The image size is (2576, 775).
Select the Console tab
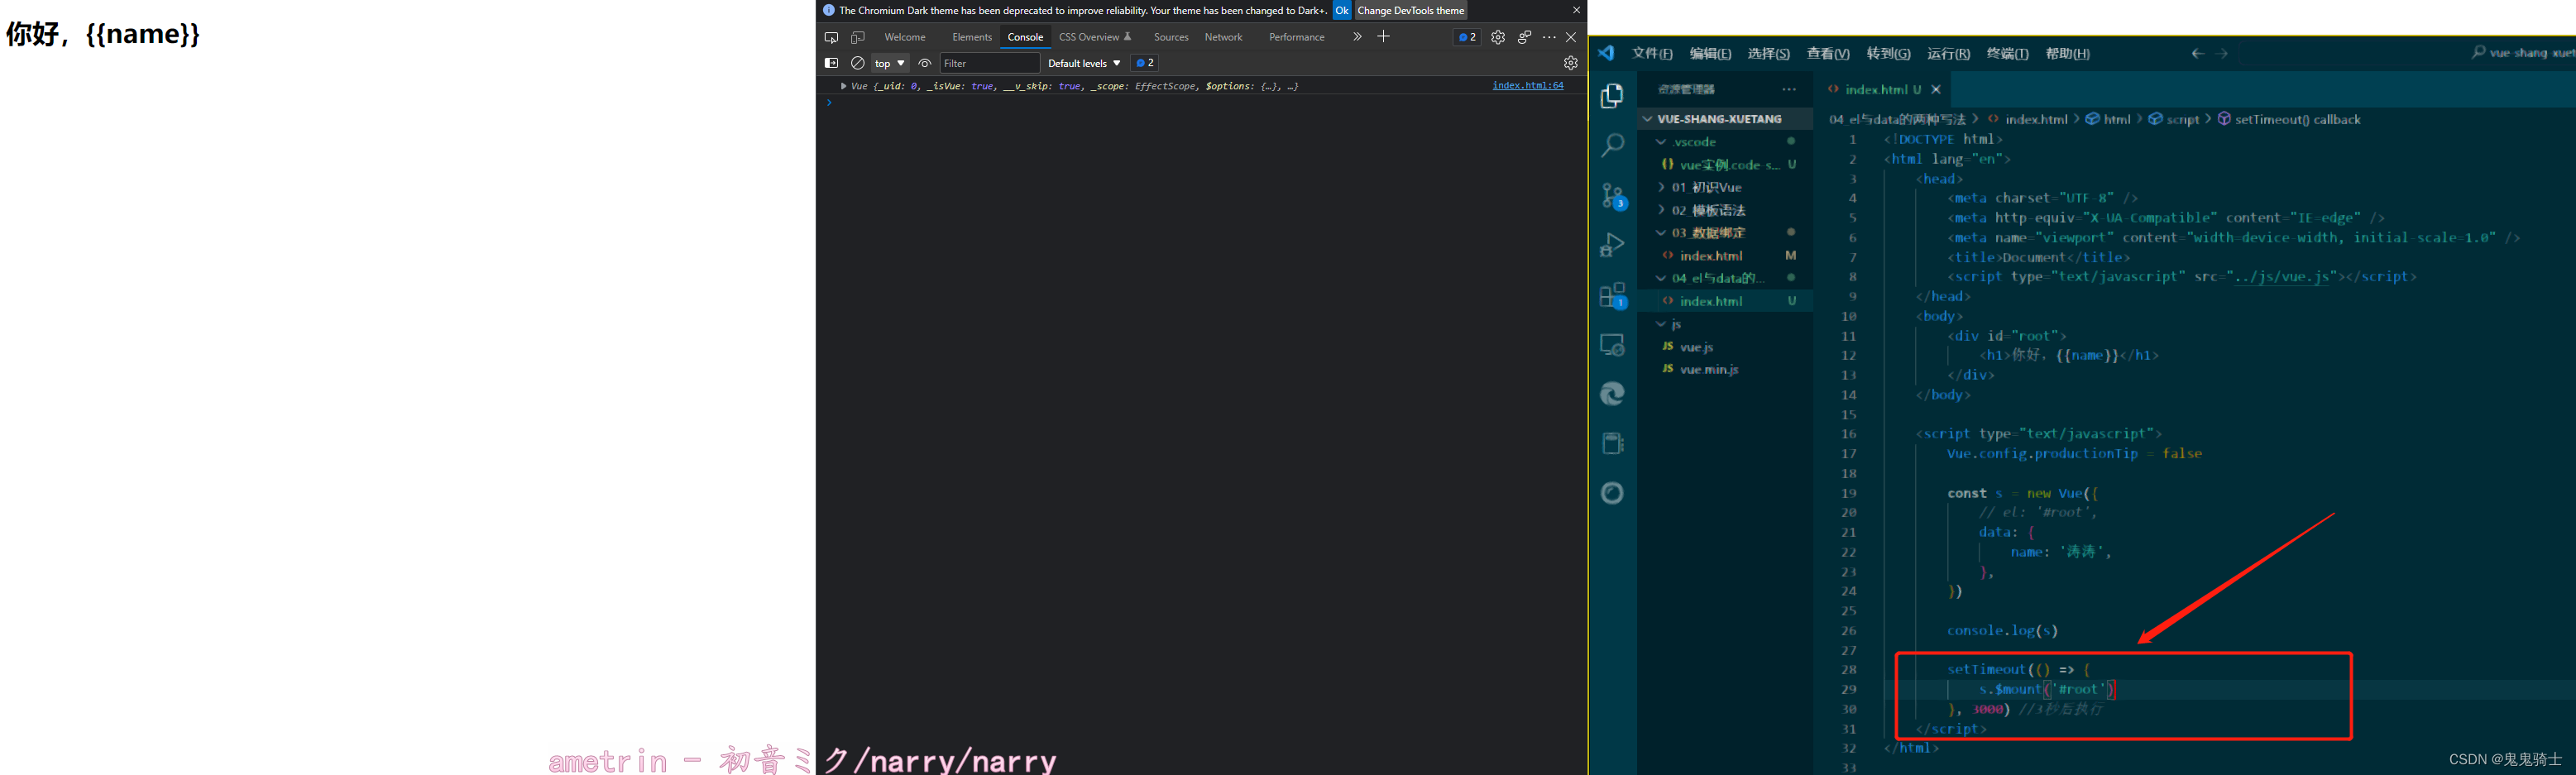tap(1025, 37)
